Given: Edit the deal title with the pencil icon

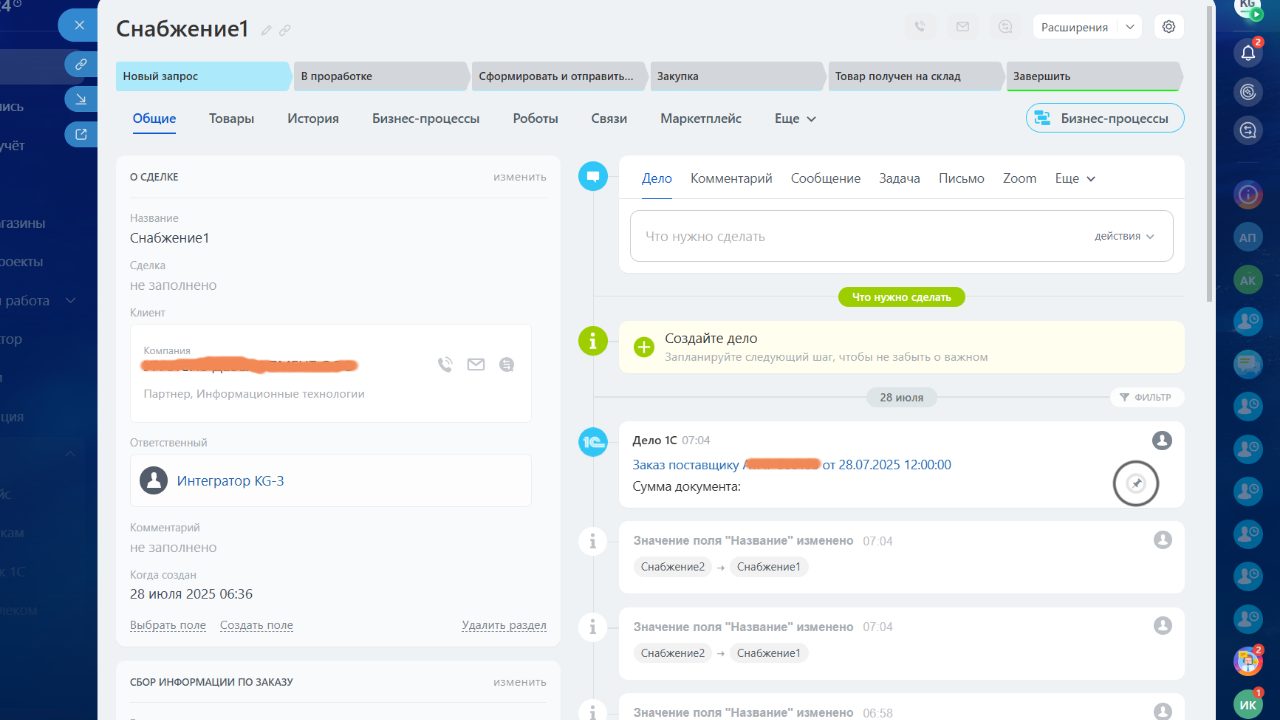Looking at the screenshot, I should pyautogui.click(x=266, y=30).
